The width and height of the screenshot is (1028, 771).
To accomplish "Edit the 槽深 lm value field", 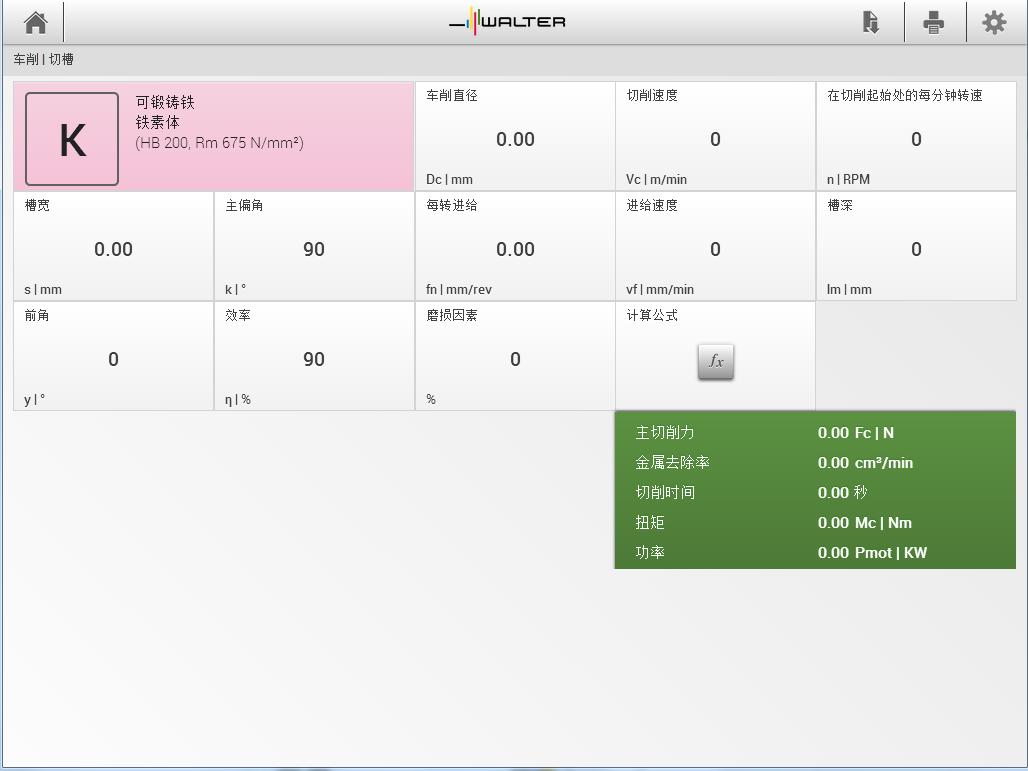I will (916, 247).
